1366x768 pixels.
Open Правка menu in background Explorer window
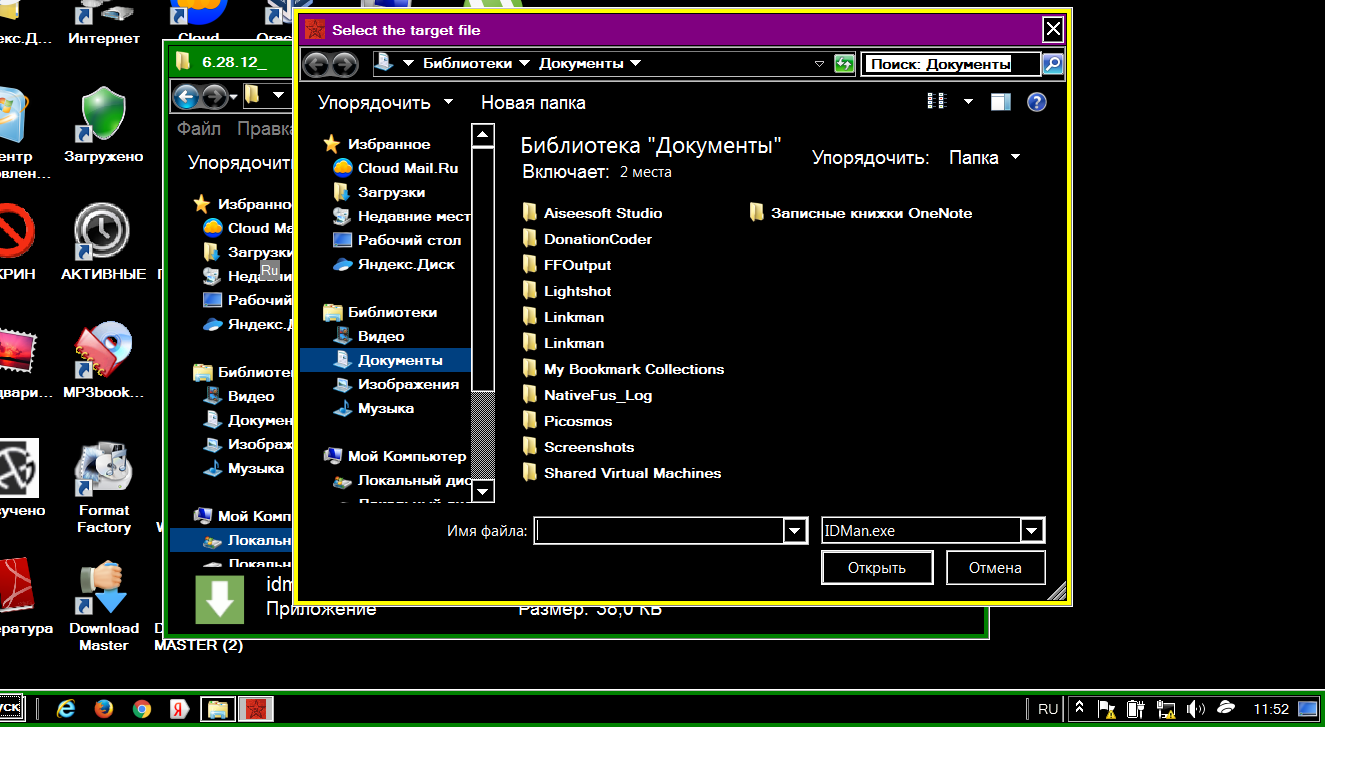click(265, 129)
